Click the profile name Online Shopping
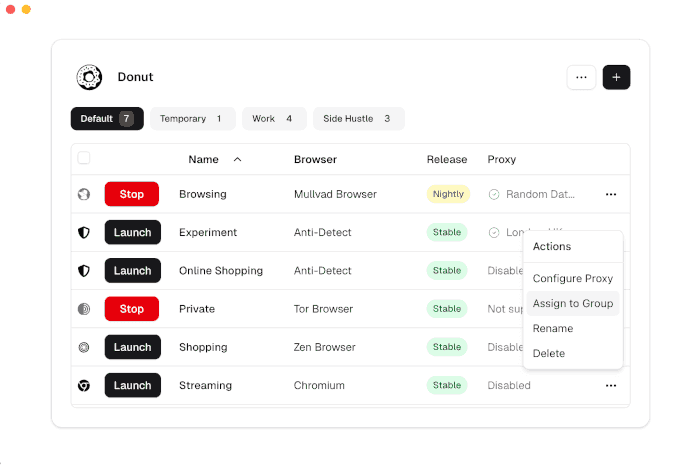700x466 pixels. pyautogui.click(x=221, y=271)
